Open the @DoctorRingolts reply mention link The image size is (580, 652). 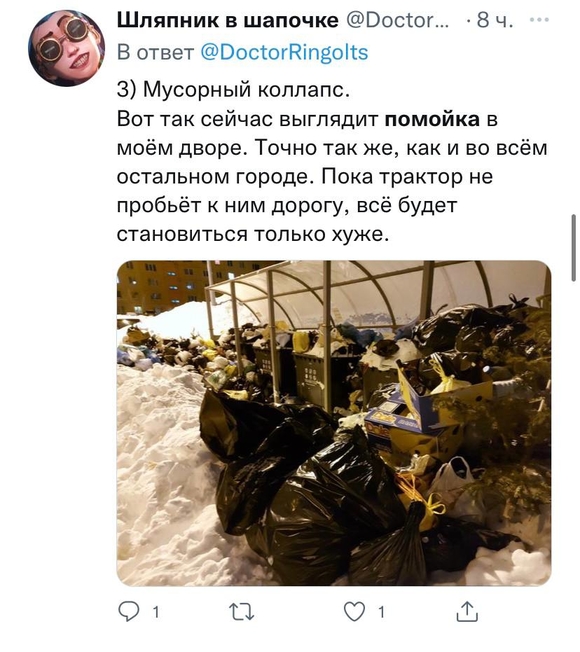click(x=284, y=52)
